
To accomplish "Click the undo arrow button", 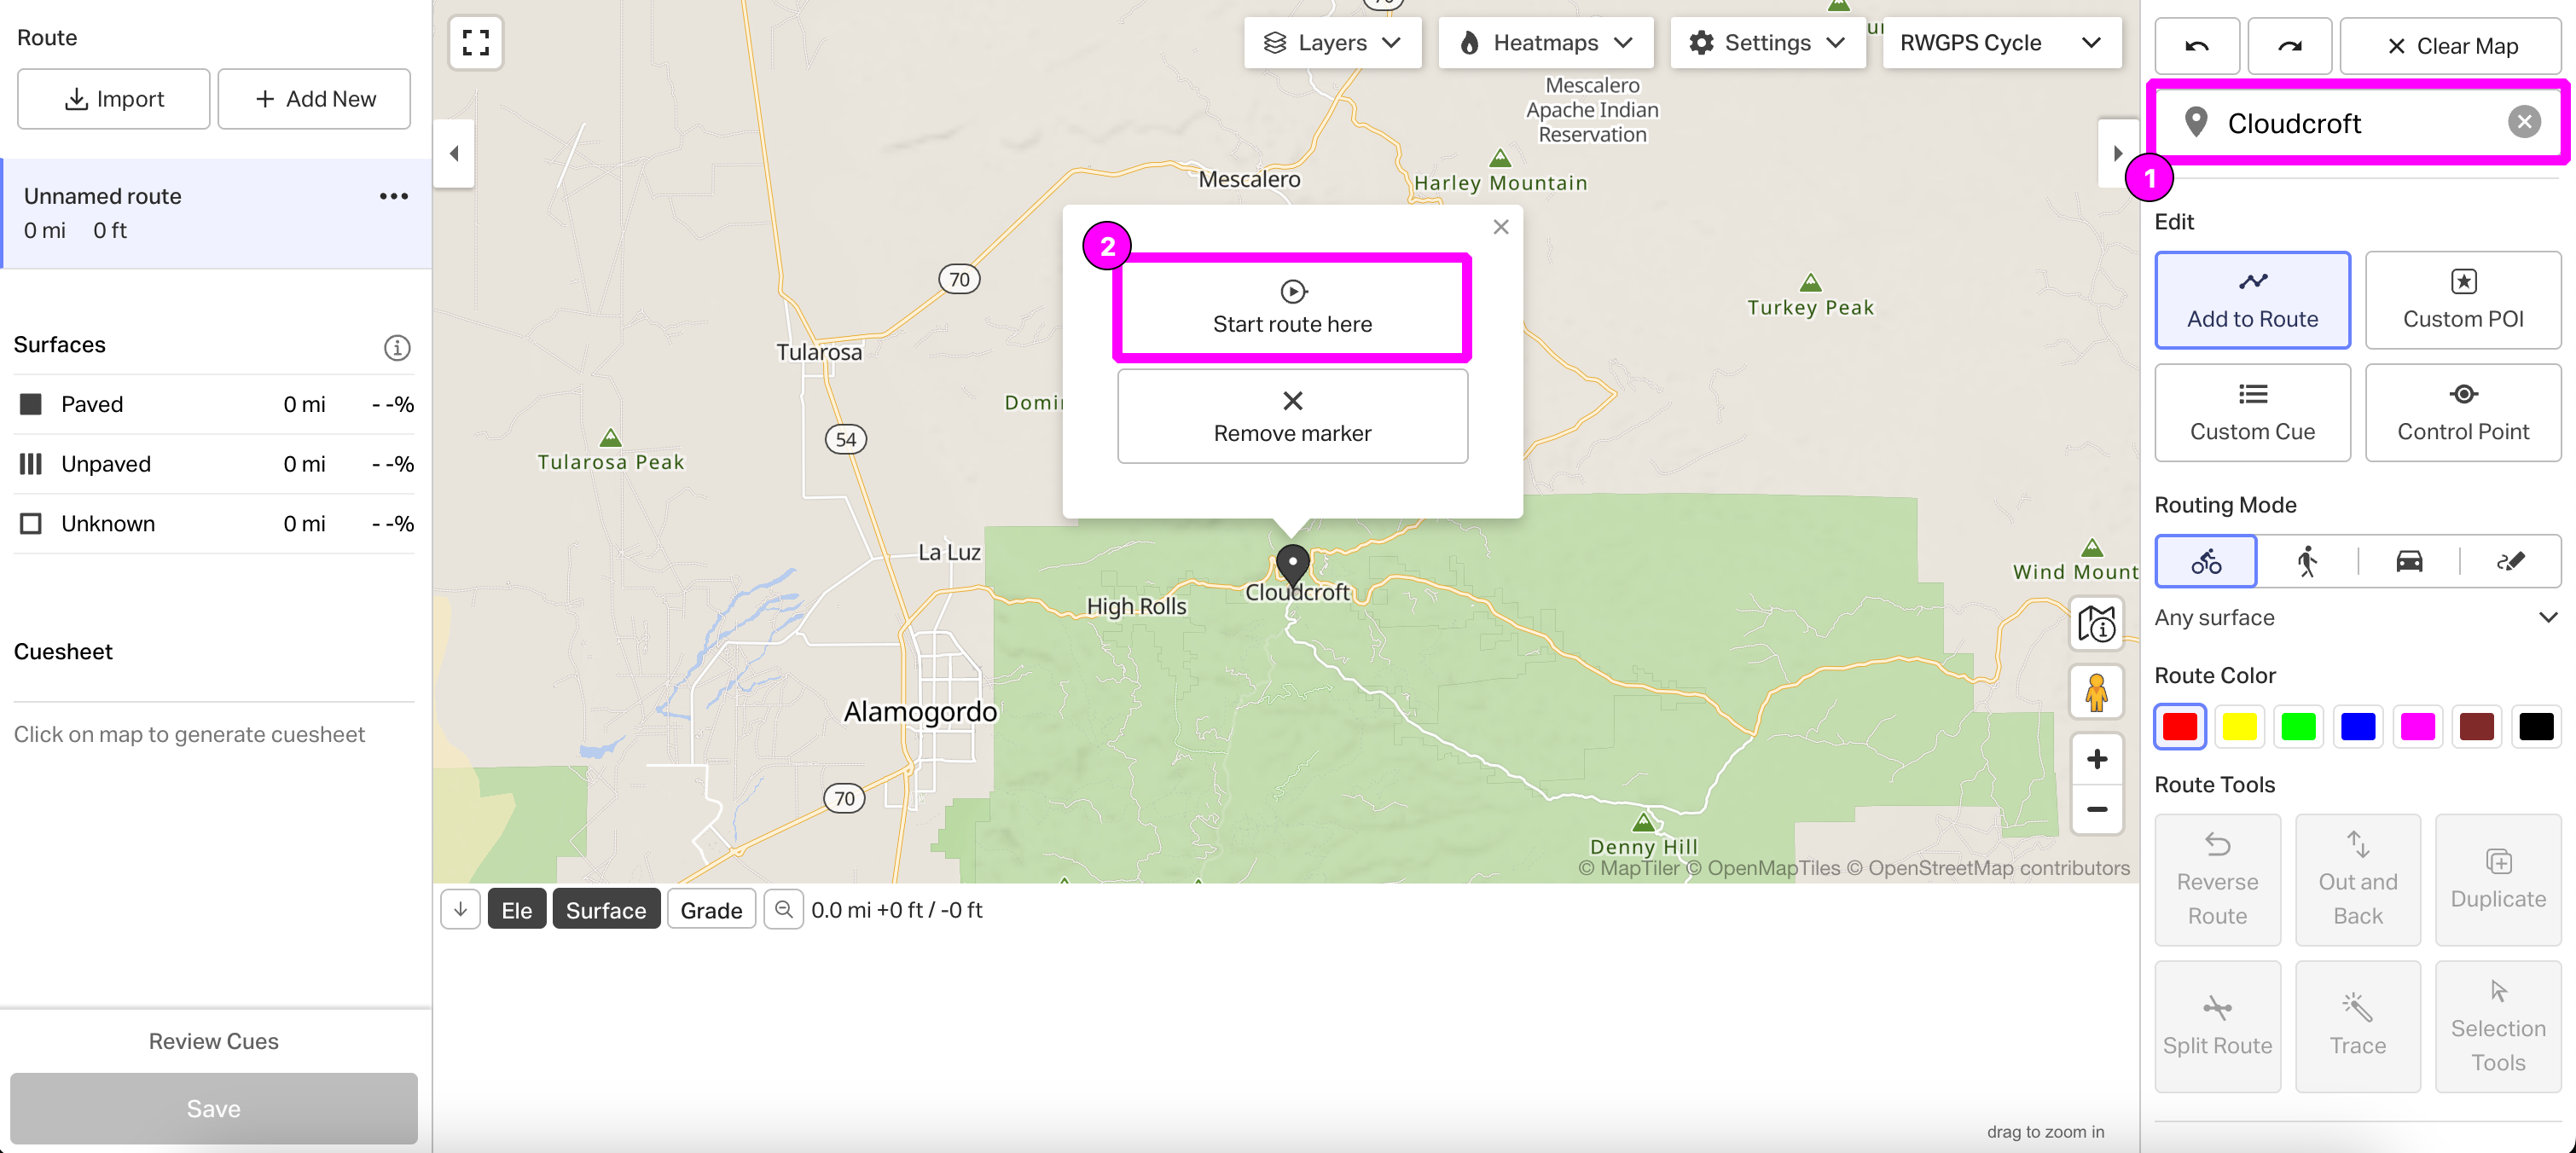I will point(2196,46).
